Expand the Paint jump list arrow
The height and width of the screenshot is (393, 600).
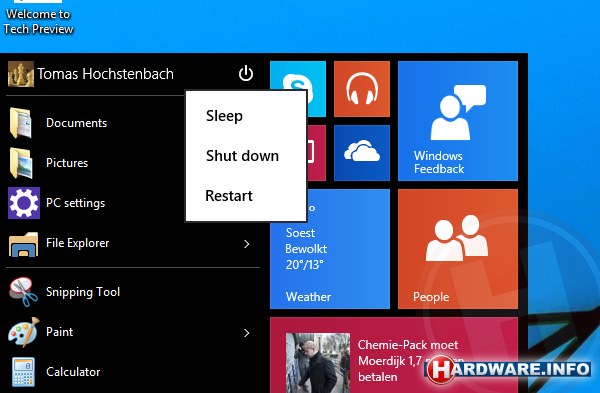click(x=247, y=333)
